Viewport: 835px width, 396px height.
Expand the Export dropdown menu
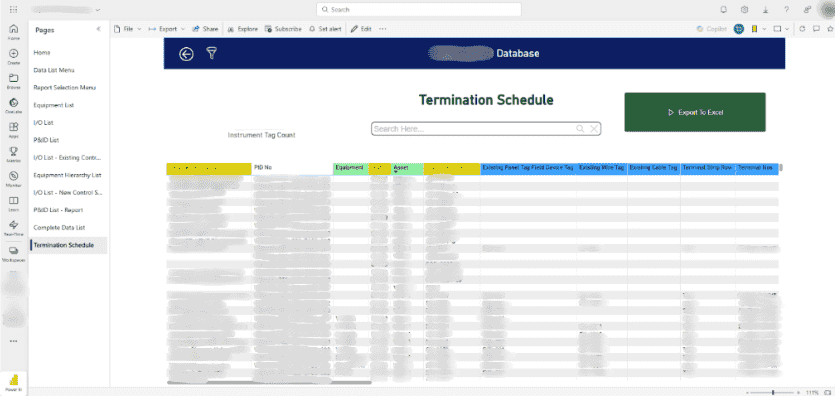(x=167, y=29)
